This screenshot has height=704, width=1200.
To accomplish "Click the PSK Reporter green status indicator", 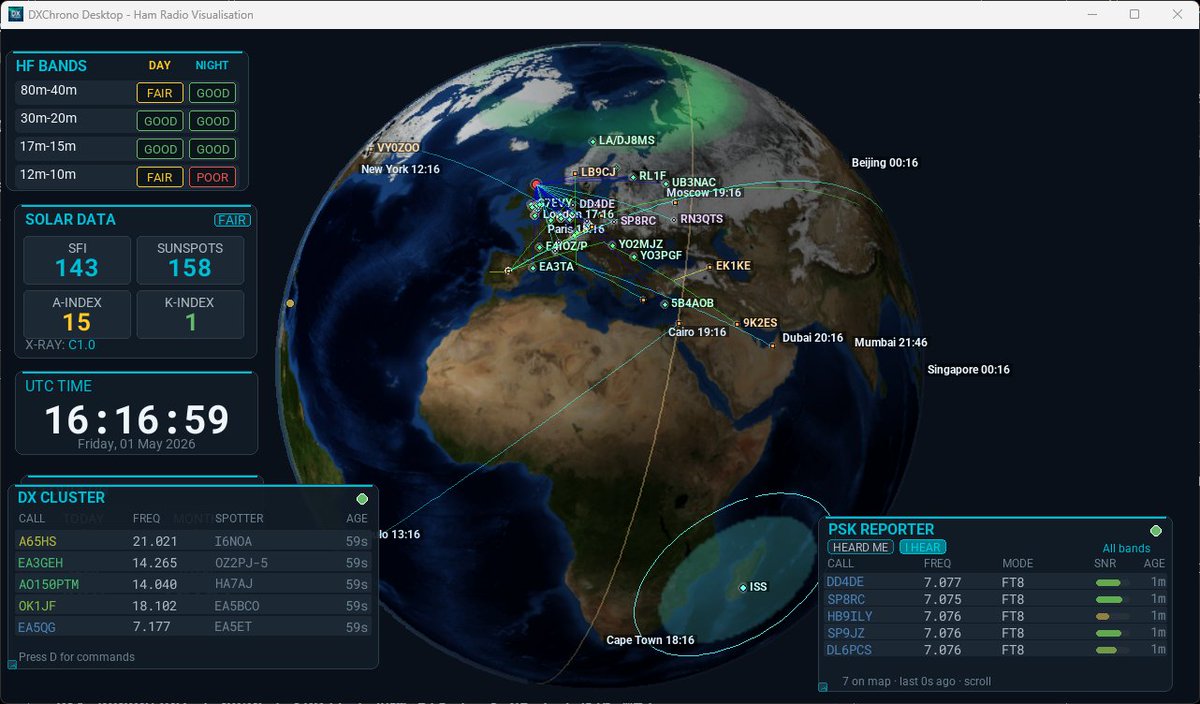I will click(1156, 531).
